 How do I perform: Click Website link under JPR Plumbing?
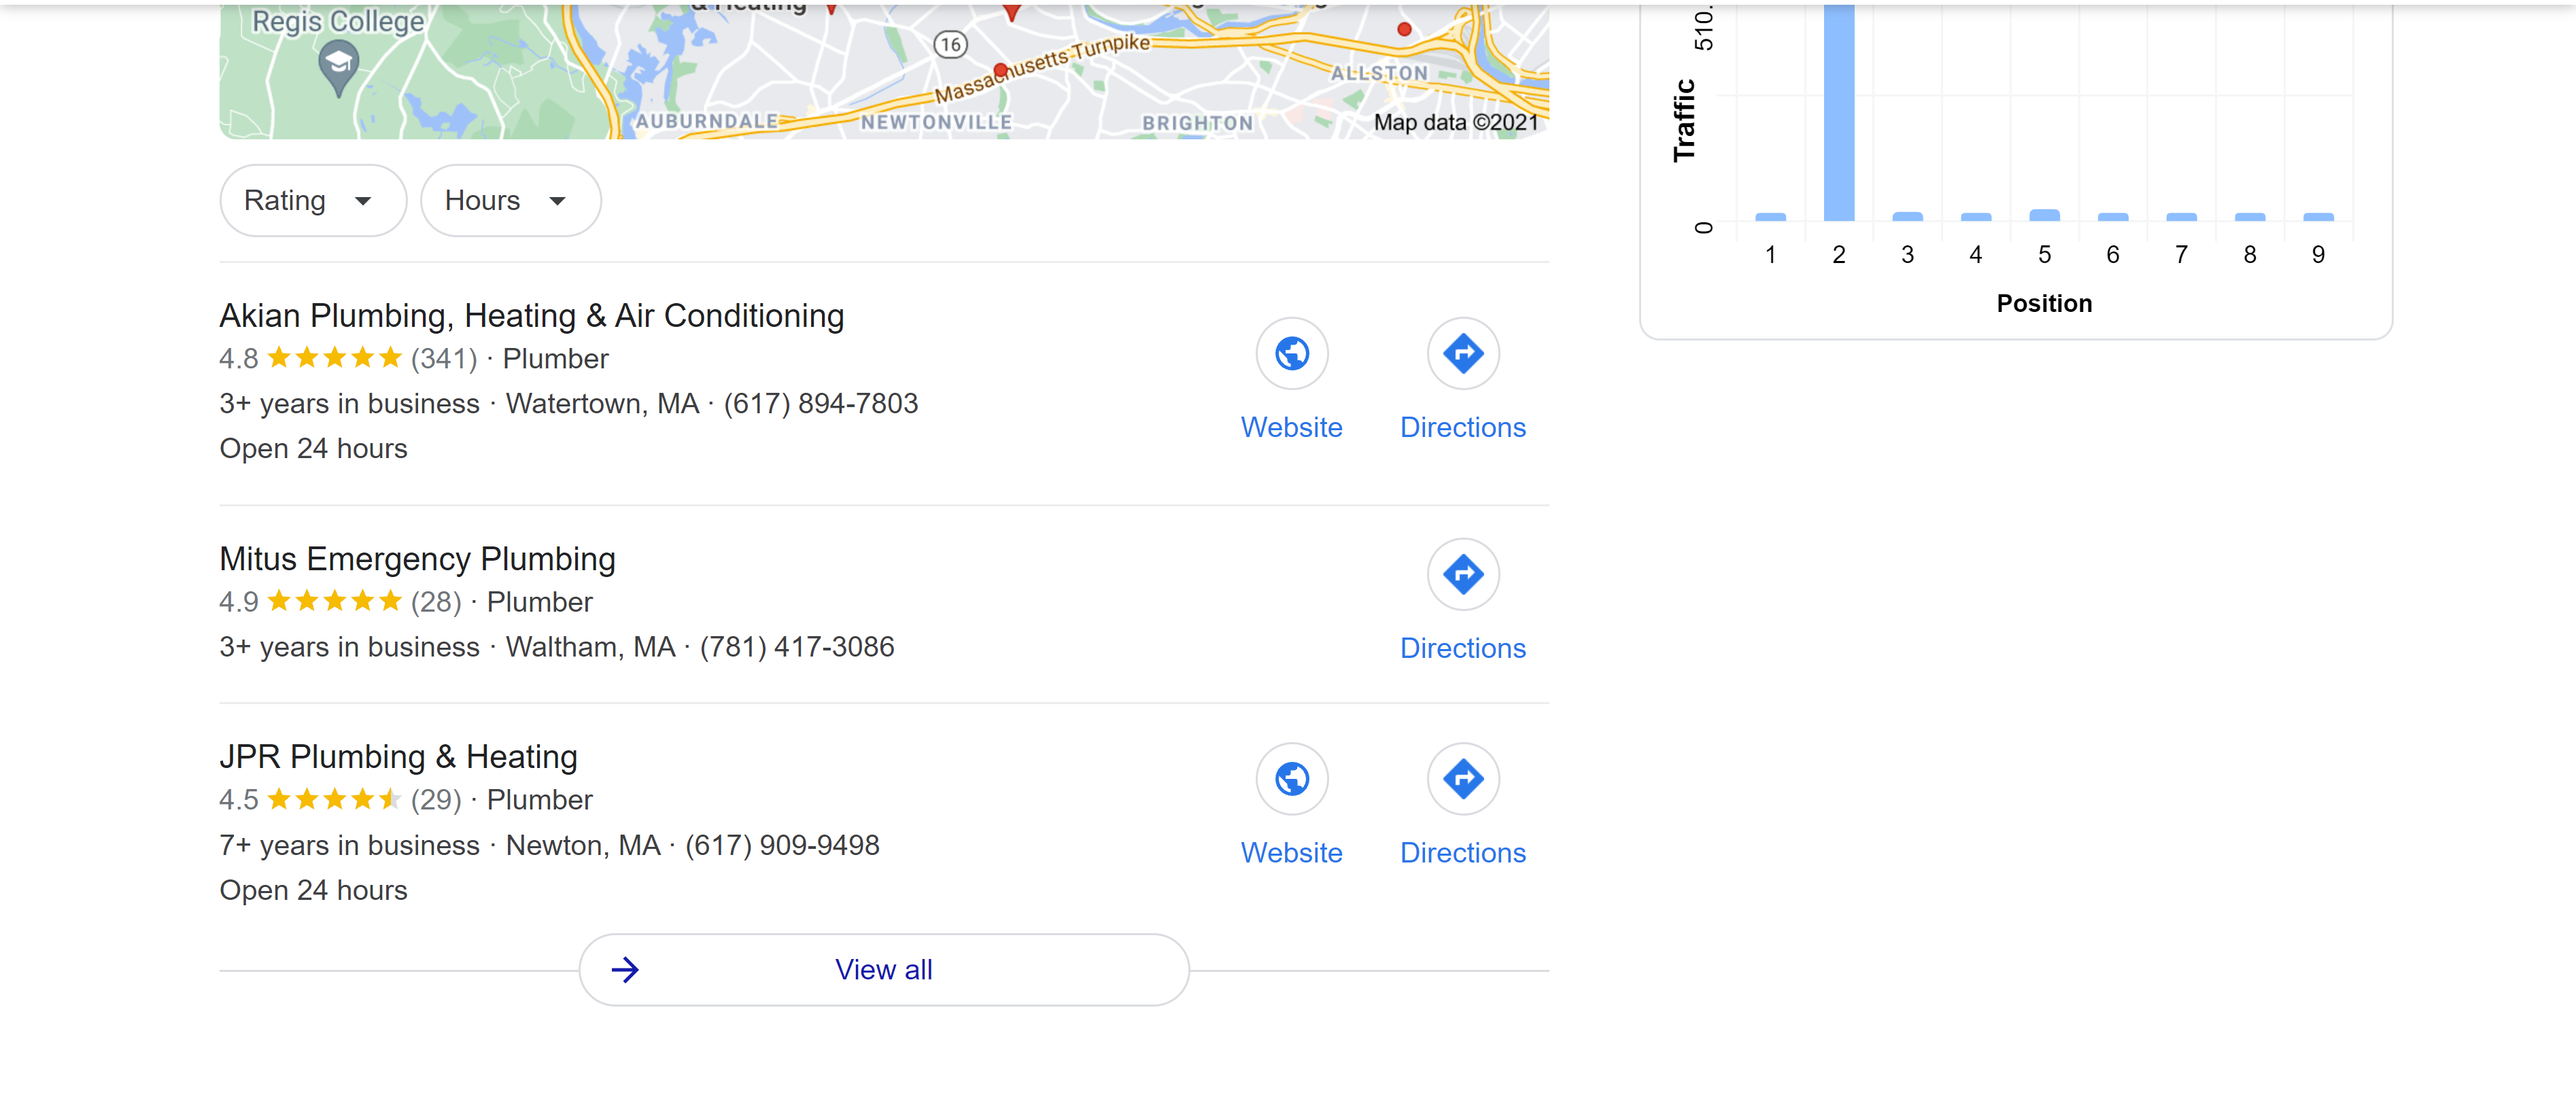coord(1292,852)
